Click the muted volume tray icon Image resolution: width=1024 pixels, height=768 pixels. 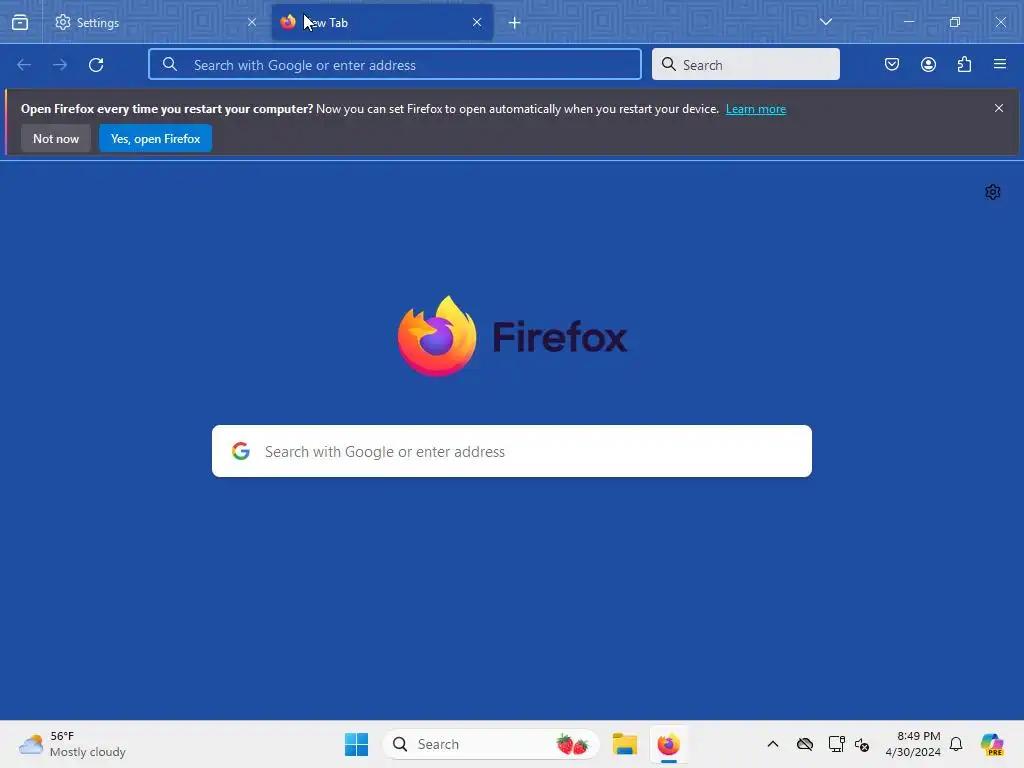861,744
